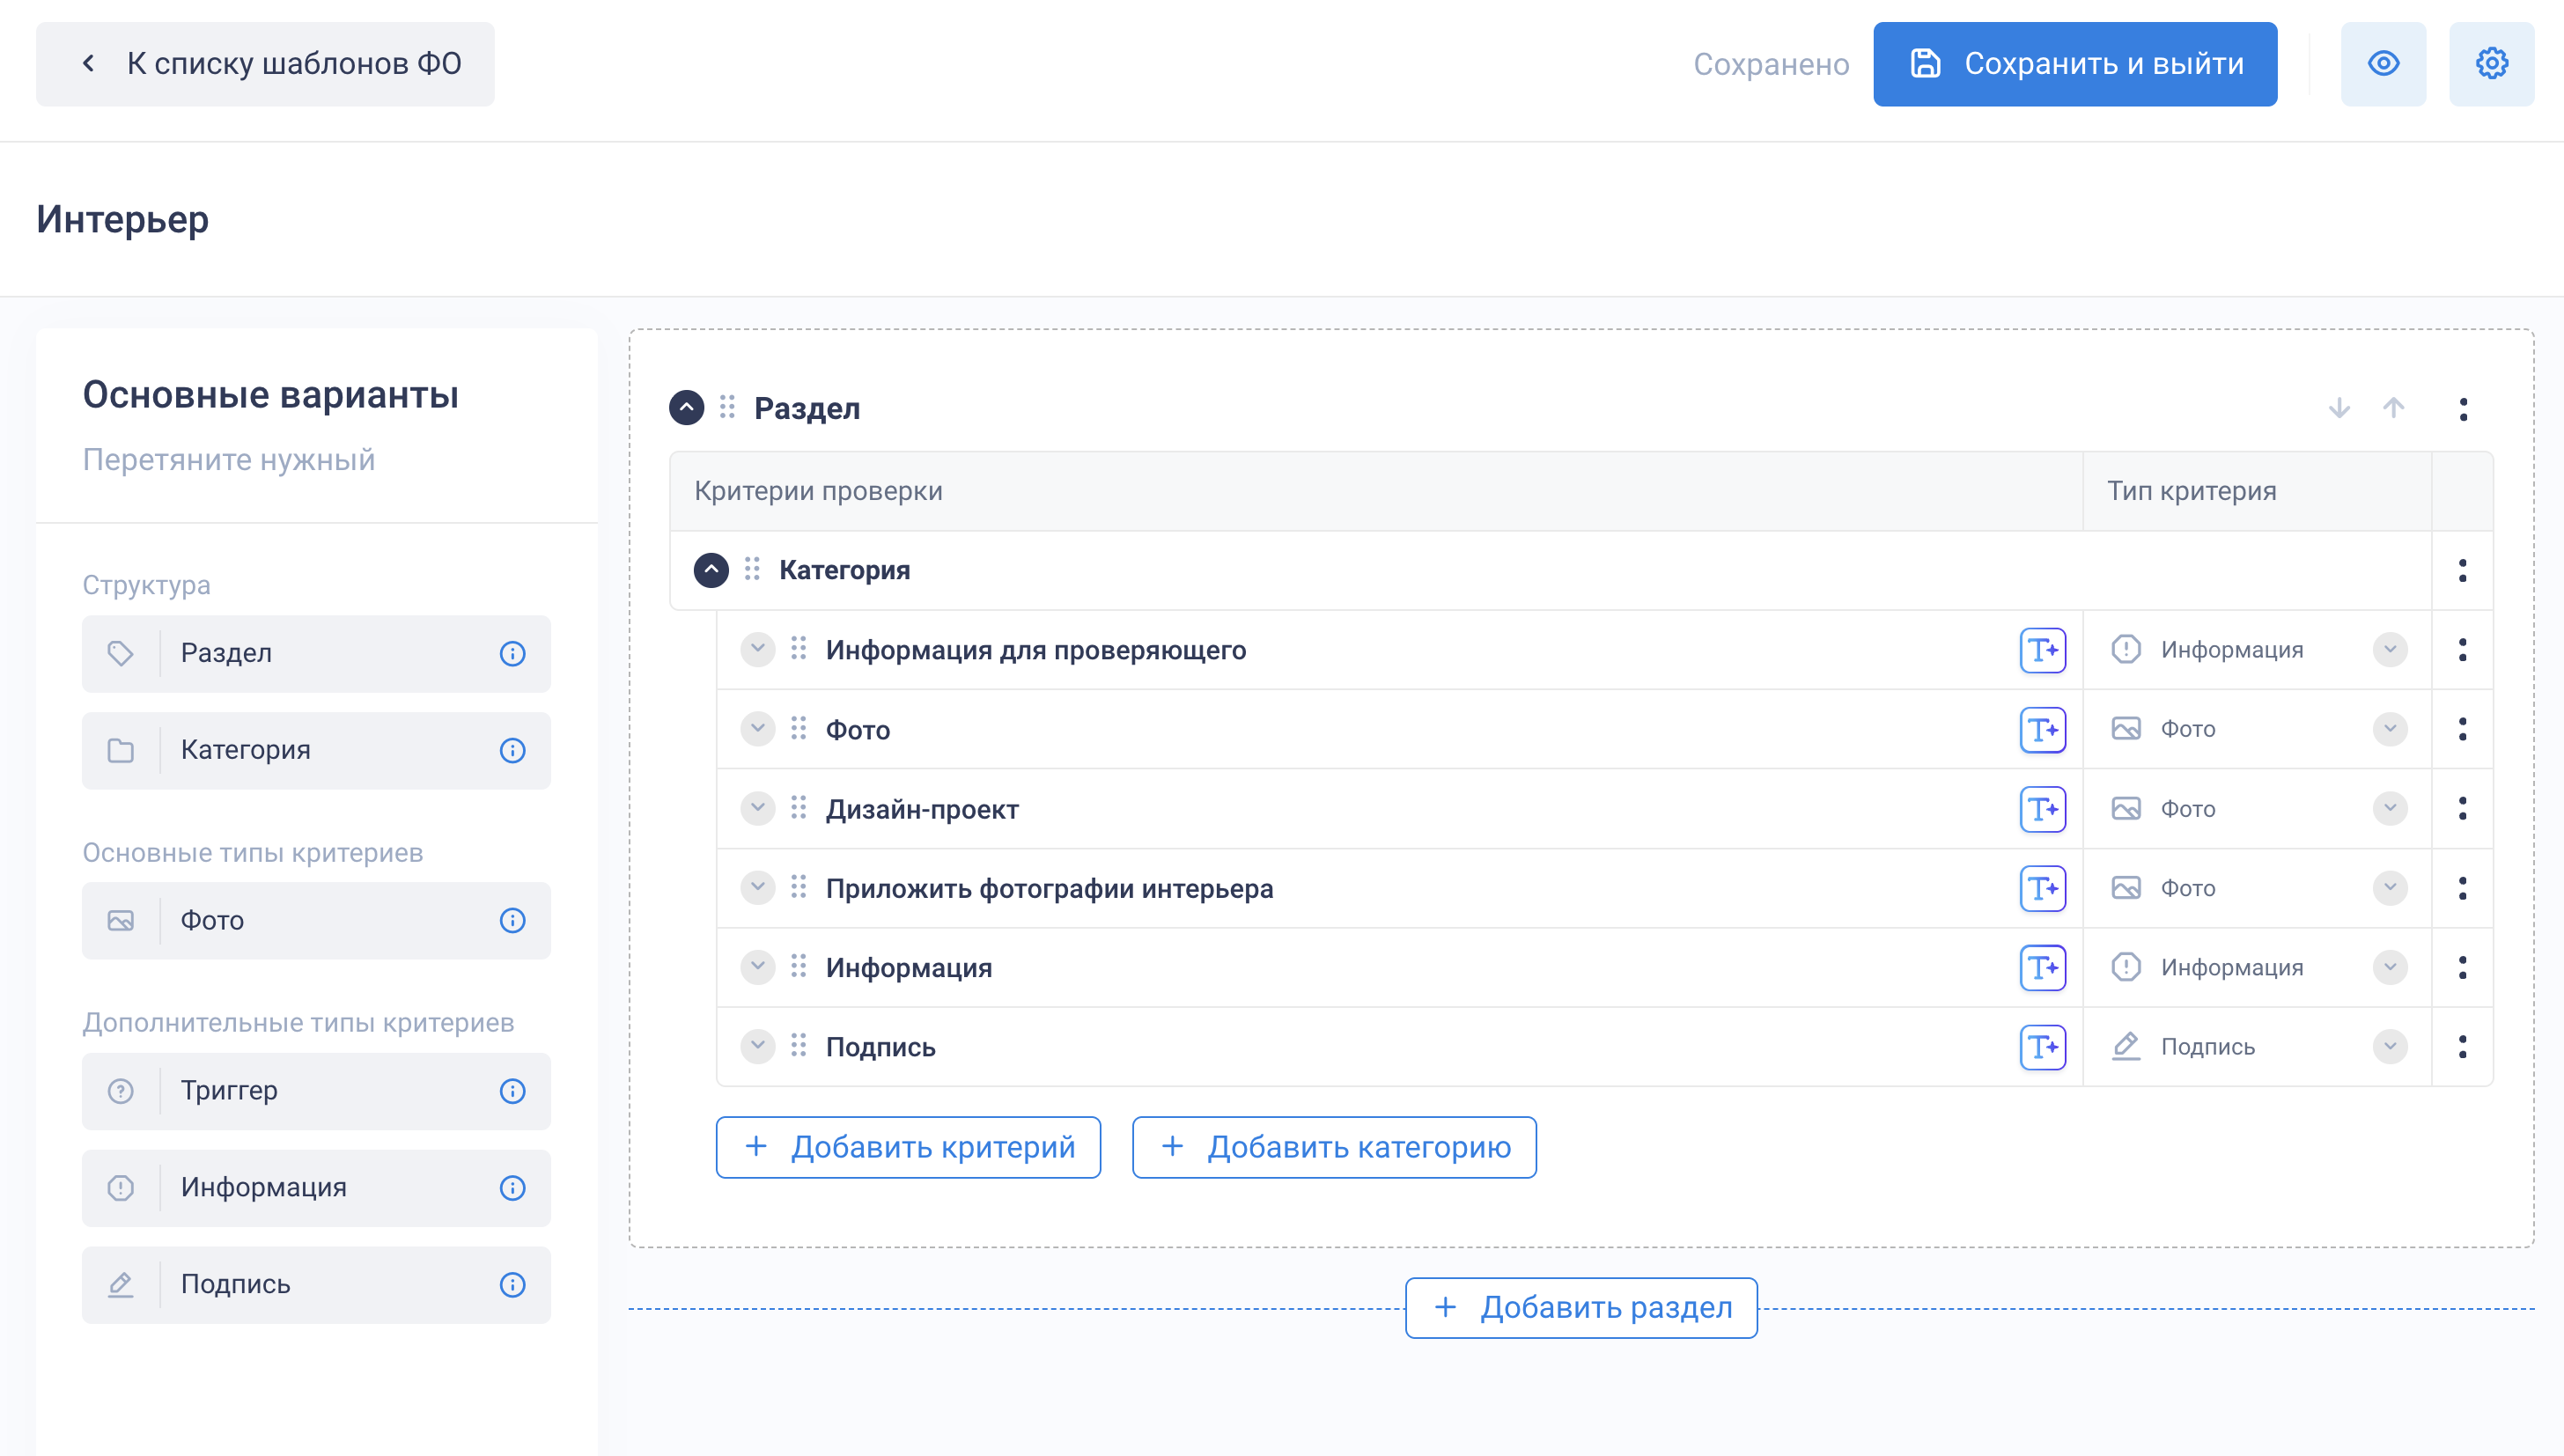Click the text-add icon for Подпись row

point(2042,1047)
